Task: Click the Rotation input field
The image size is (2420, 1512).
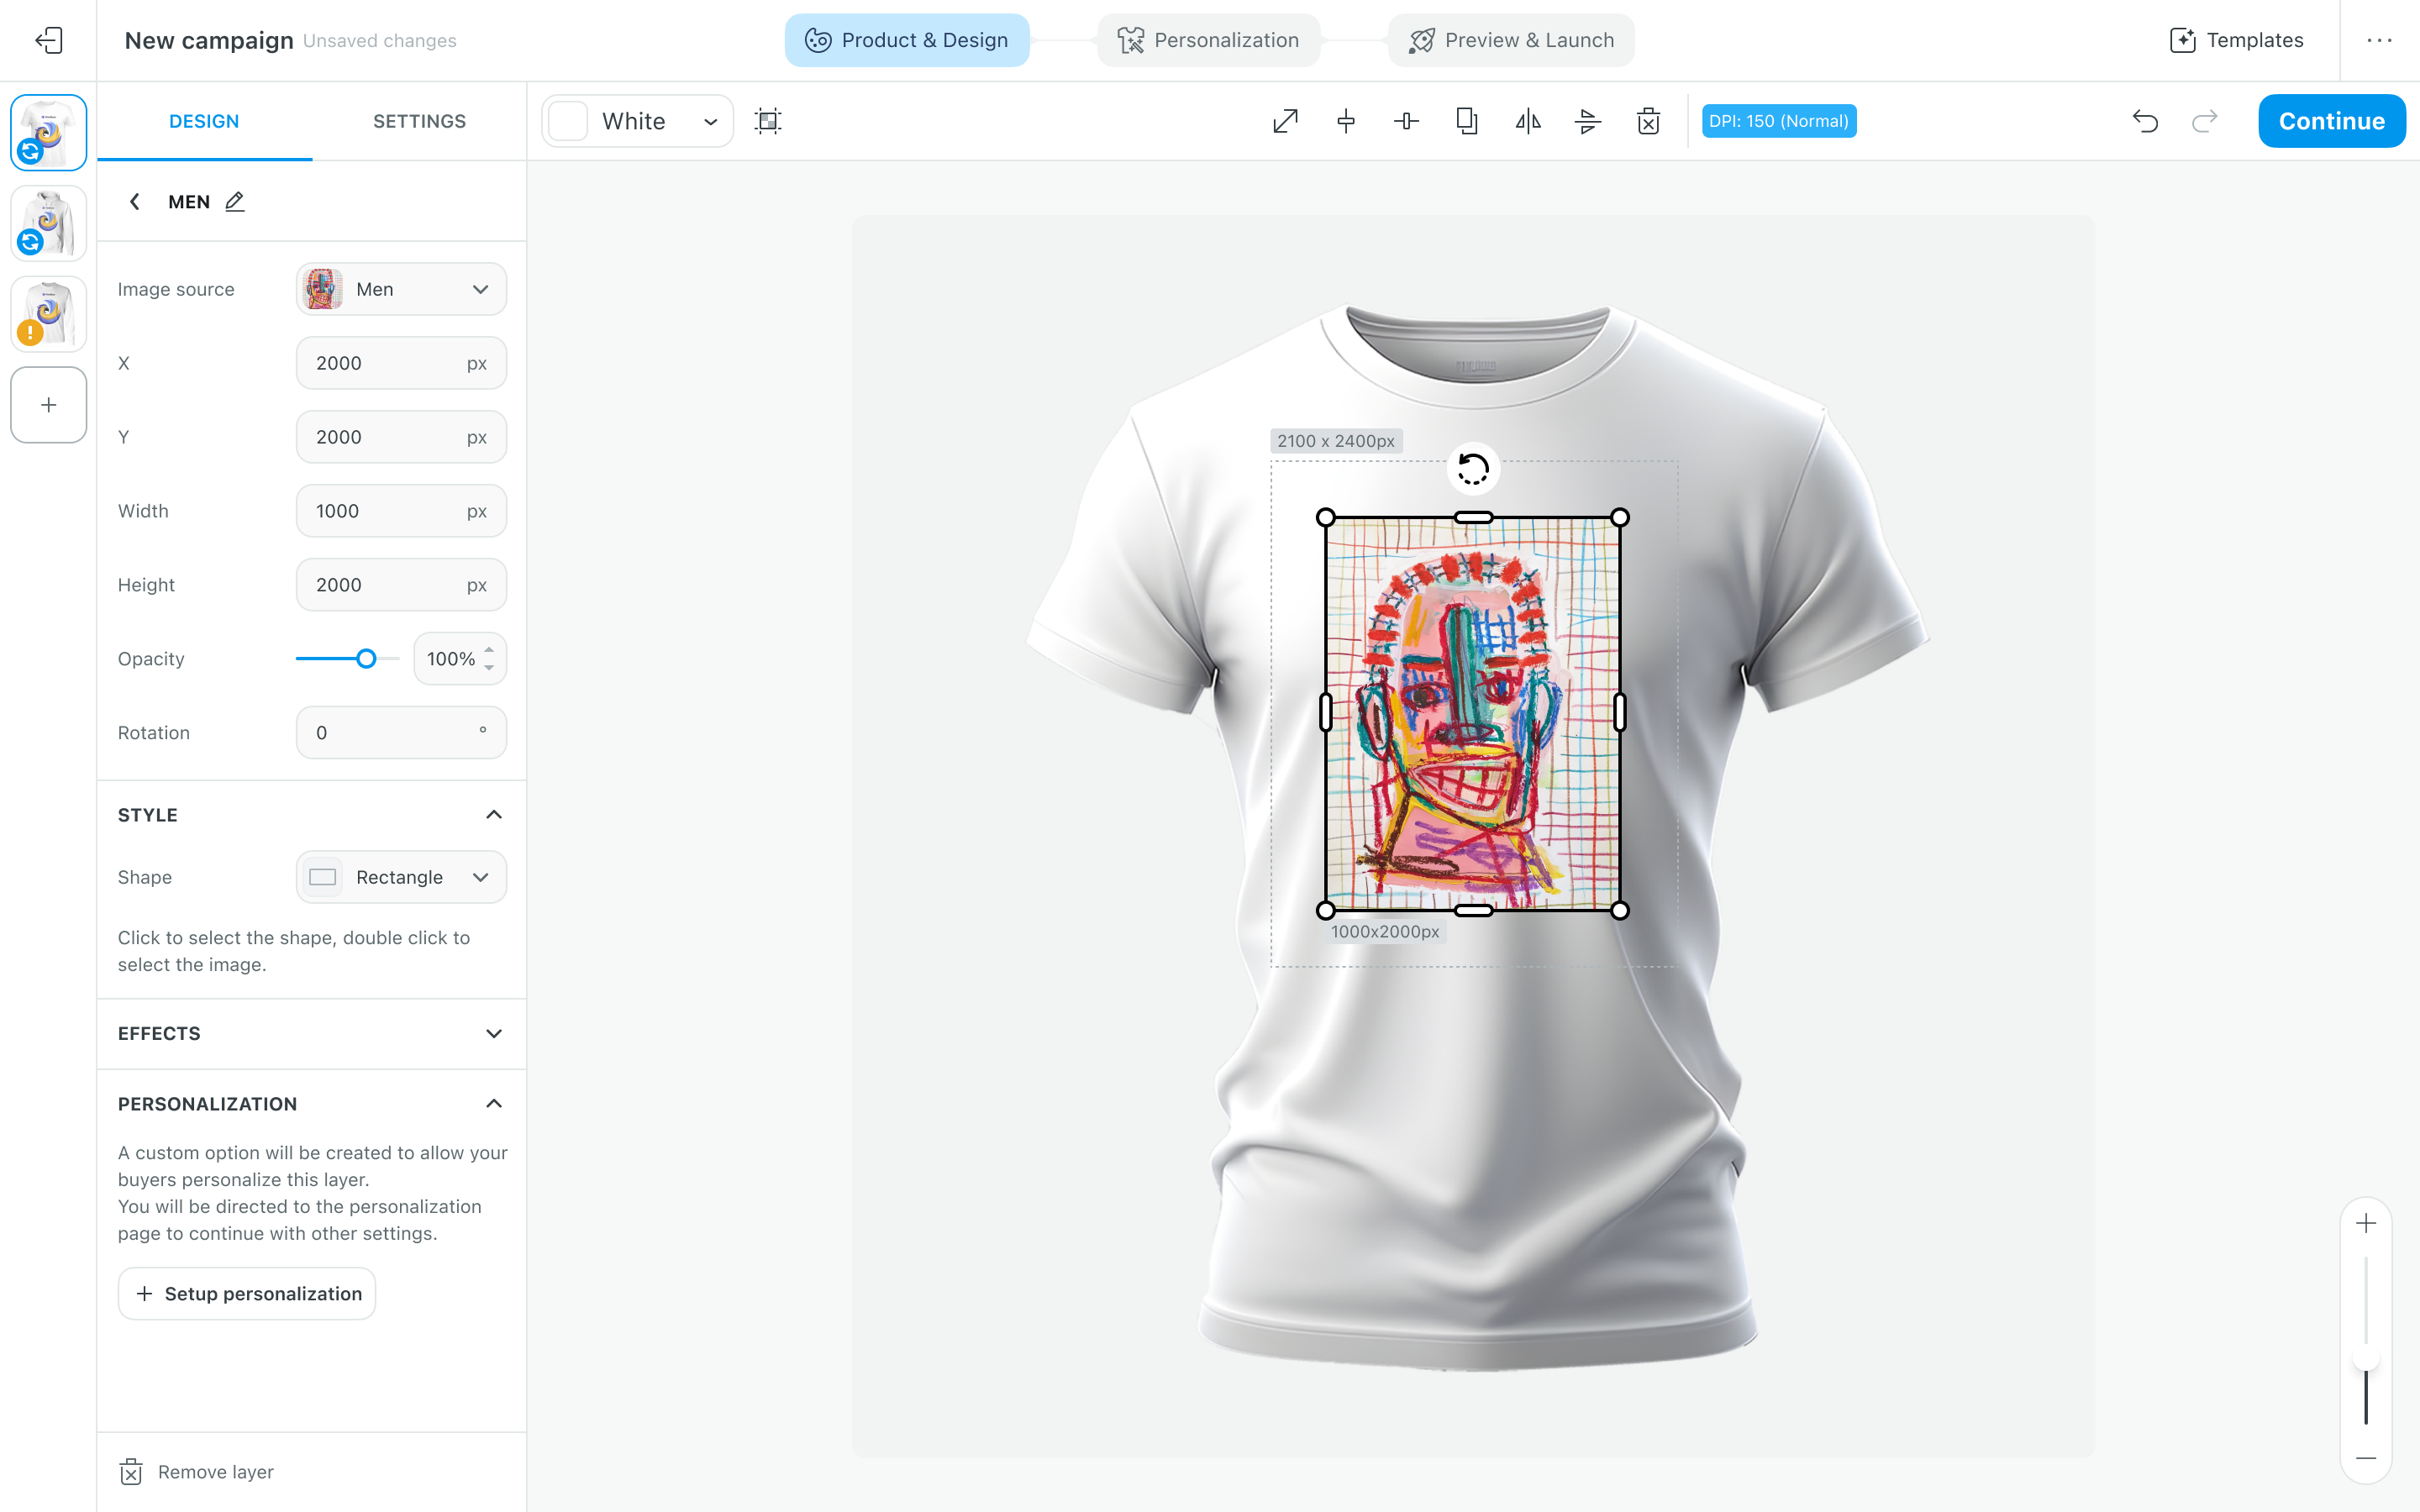Action: [401, 733]
